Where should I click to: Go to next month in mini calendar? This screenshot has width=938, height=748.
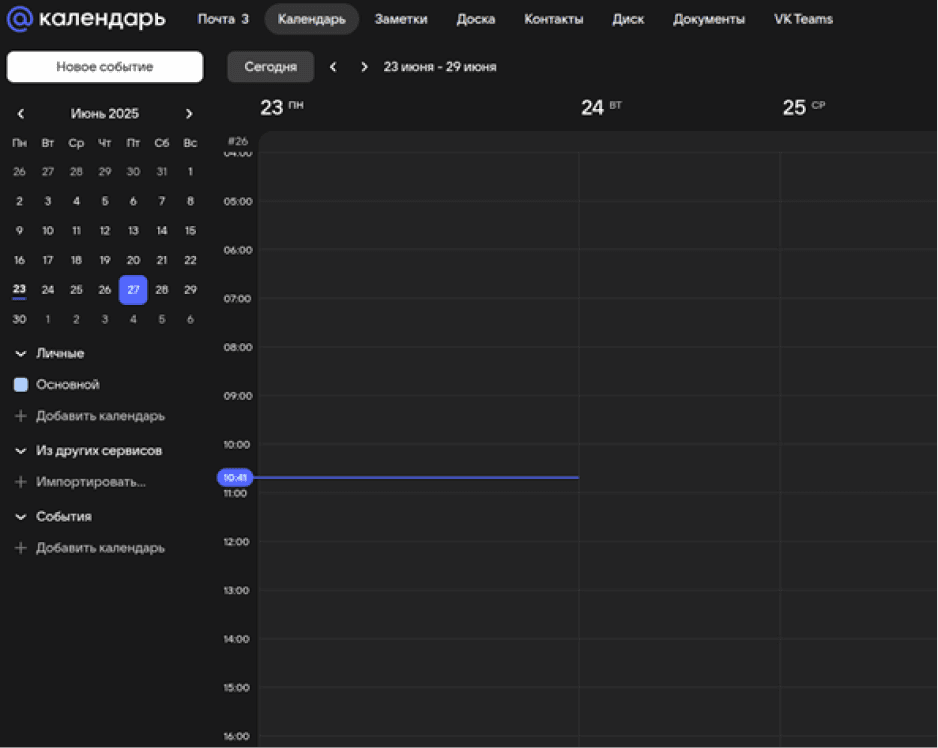[189, 114]
